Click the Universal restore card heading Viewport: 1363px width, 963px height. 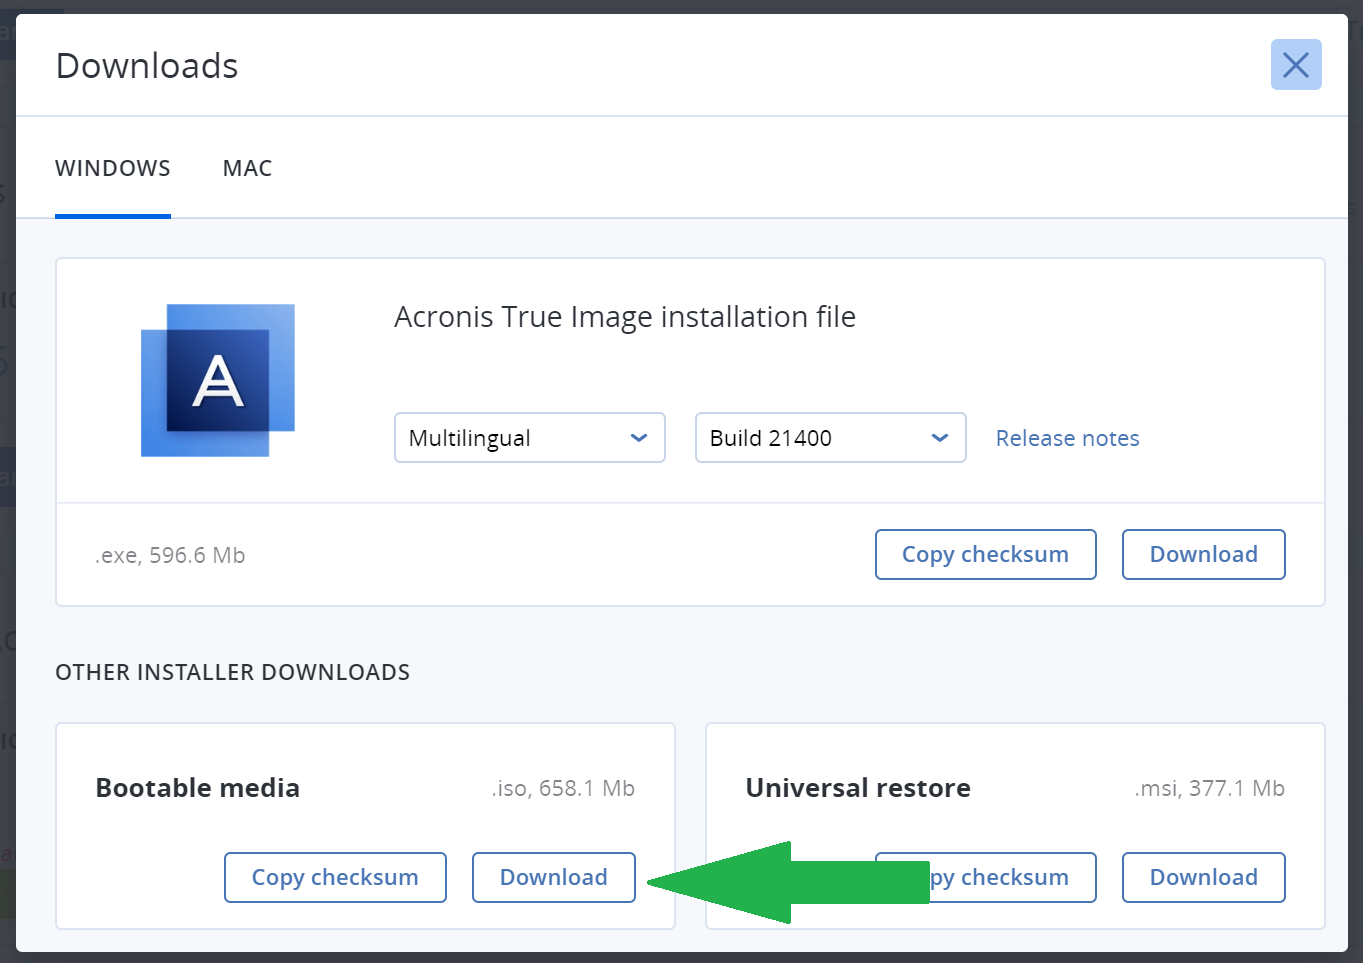pos(857,787)
